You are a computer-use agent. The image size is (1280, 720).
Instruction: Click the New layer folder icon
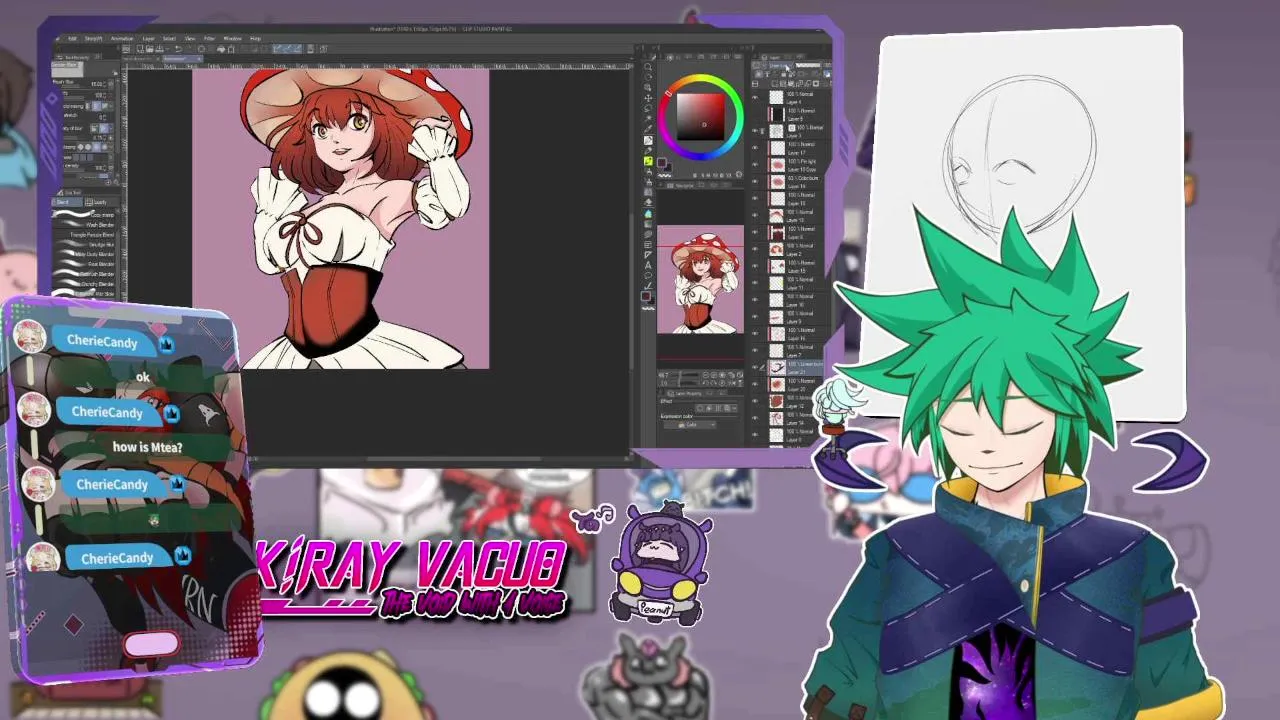[x=790, y=84]
